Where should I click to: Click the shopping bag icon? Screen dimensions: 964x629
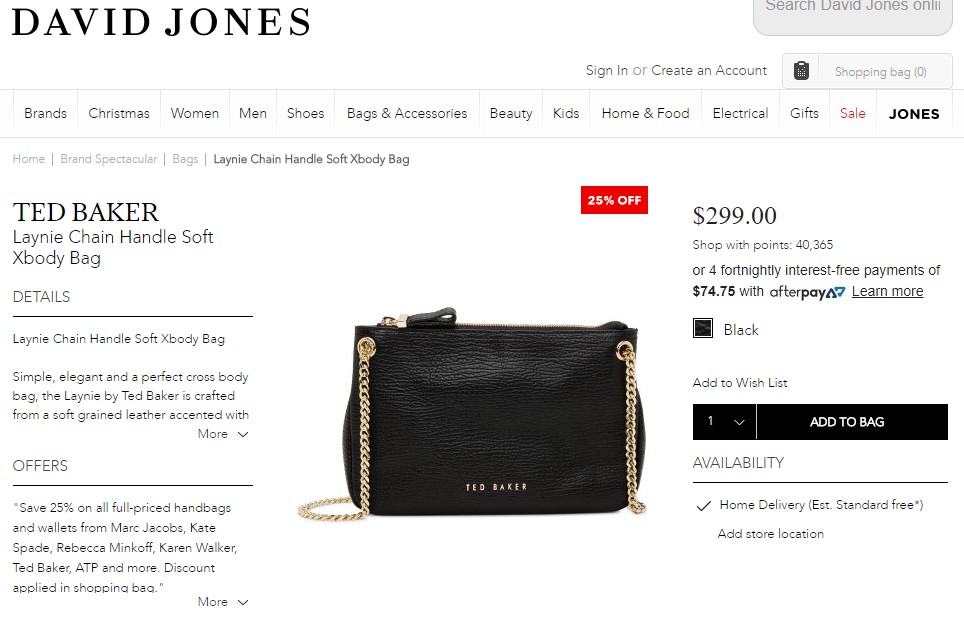(x=800, y=71)
